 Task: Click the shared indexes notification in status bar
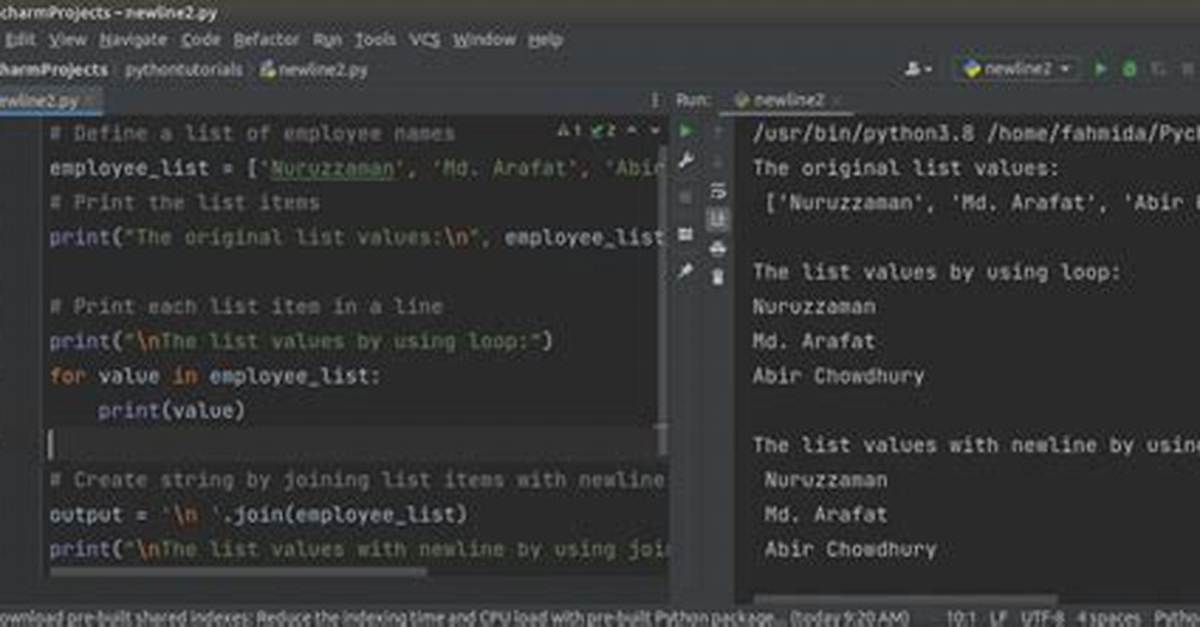[455, 617]
